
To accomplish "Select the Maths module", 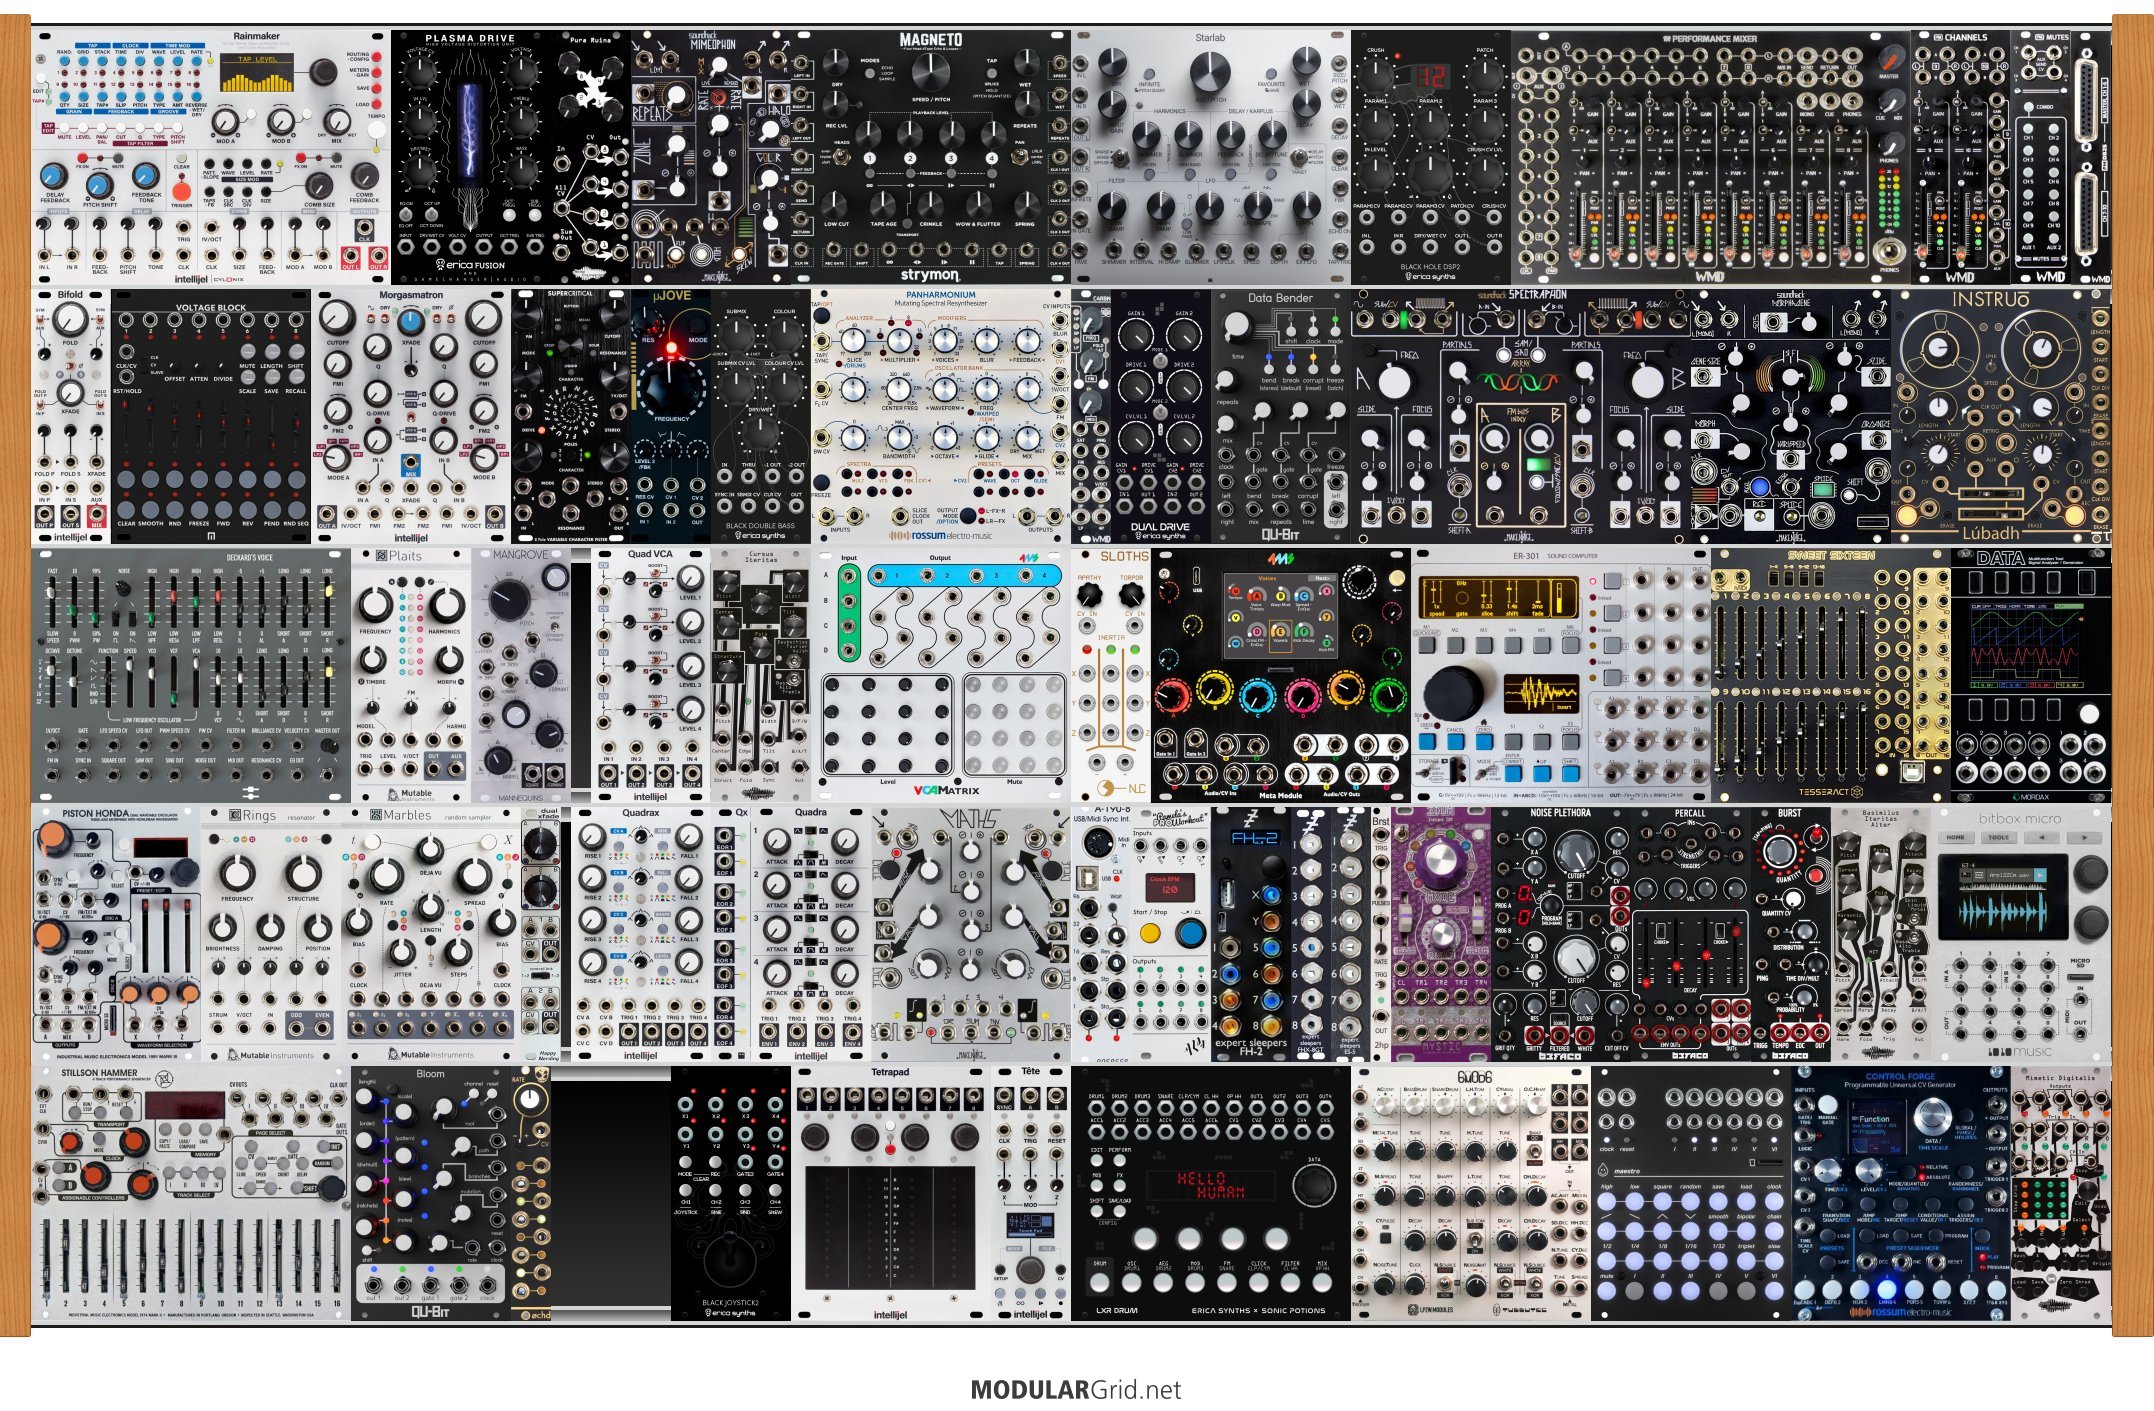I will (x=971, y=934).
